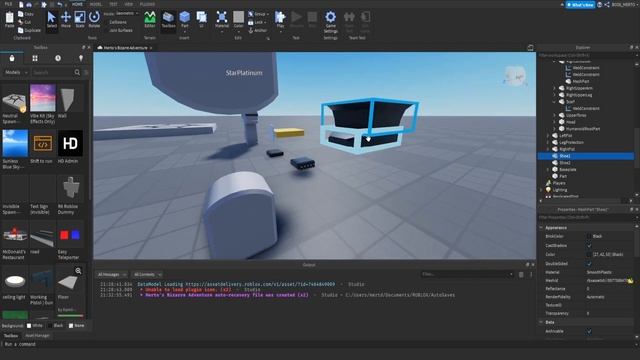Open Toolbox Creations lightbulb tab
Viewport: 640px width, 360px height.
pos(81,58)
